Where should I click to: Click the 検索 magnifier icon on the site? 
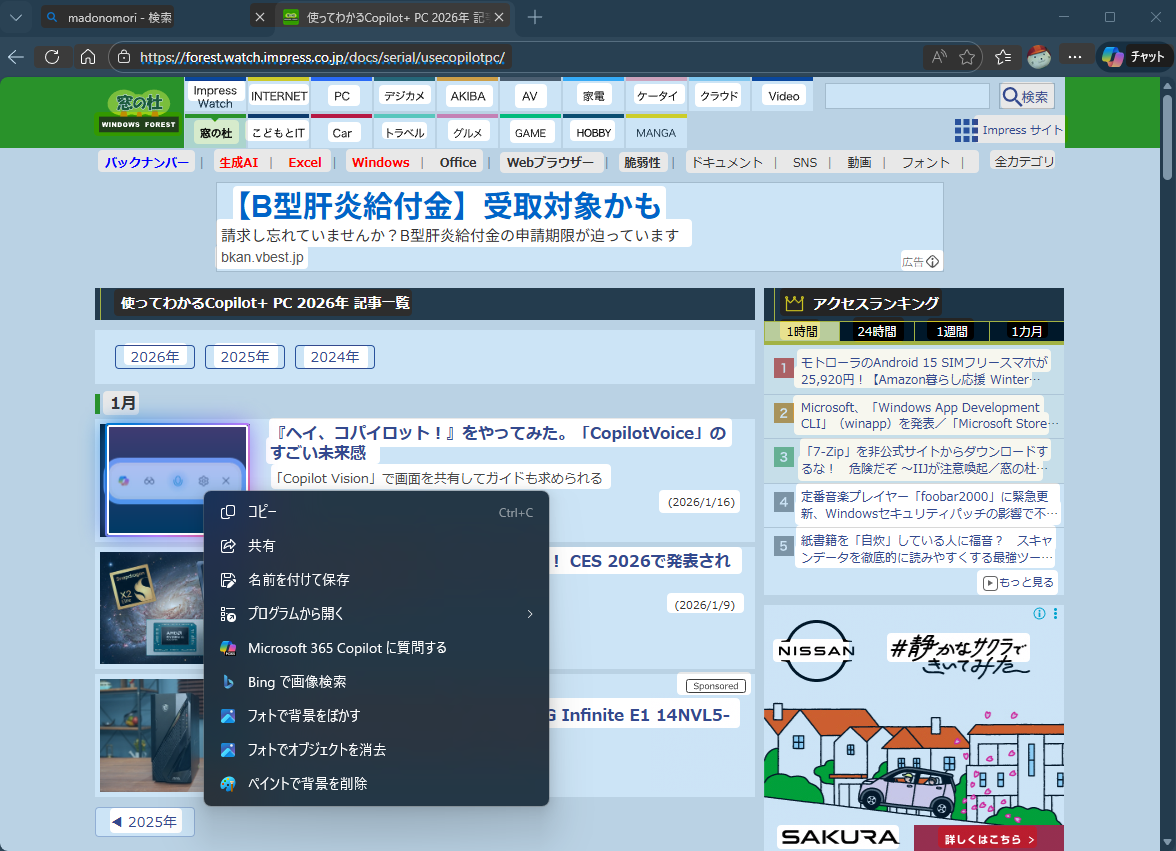(x=1012, y=95)
